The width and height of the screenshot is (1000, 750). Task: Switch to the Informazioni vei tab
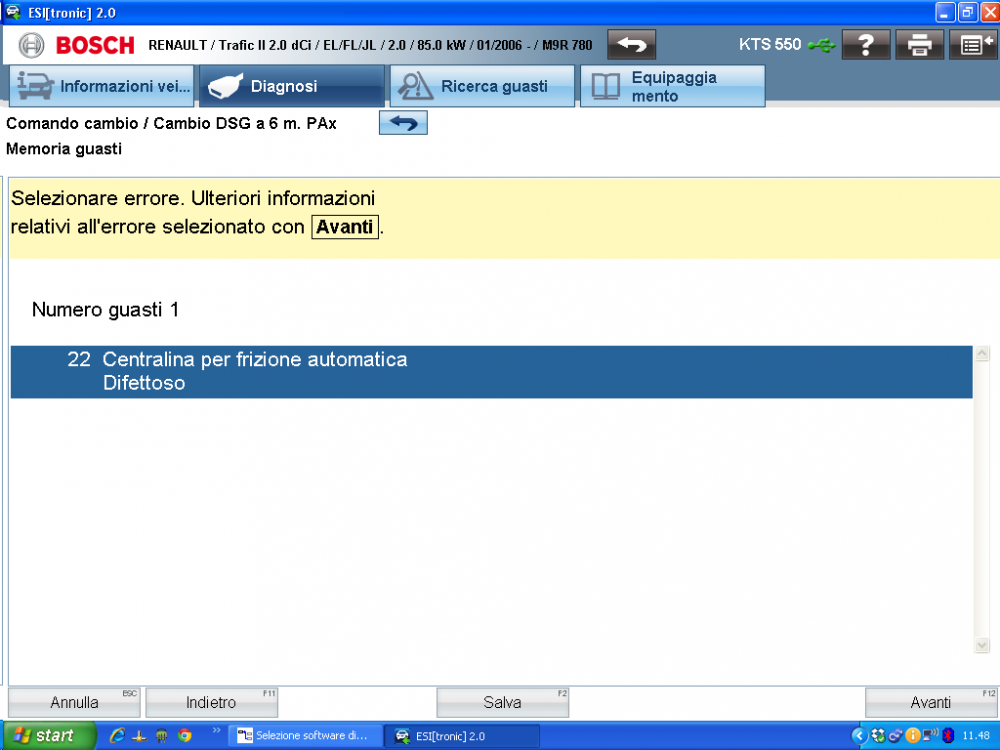coord(100,85)
